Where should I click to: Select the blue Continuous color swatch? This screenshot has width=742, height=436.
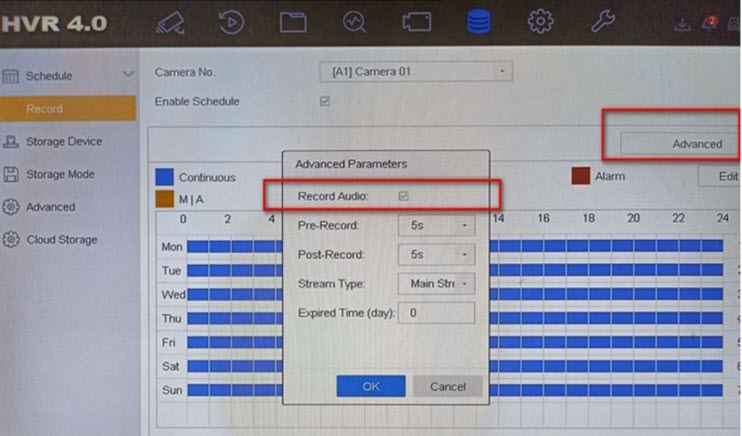[164, 177]
